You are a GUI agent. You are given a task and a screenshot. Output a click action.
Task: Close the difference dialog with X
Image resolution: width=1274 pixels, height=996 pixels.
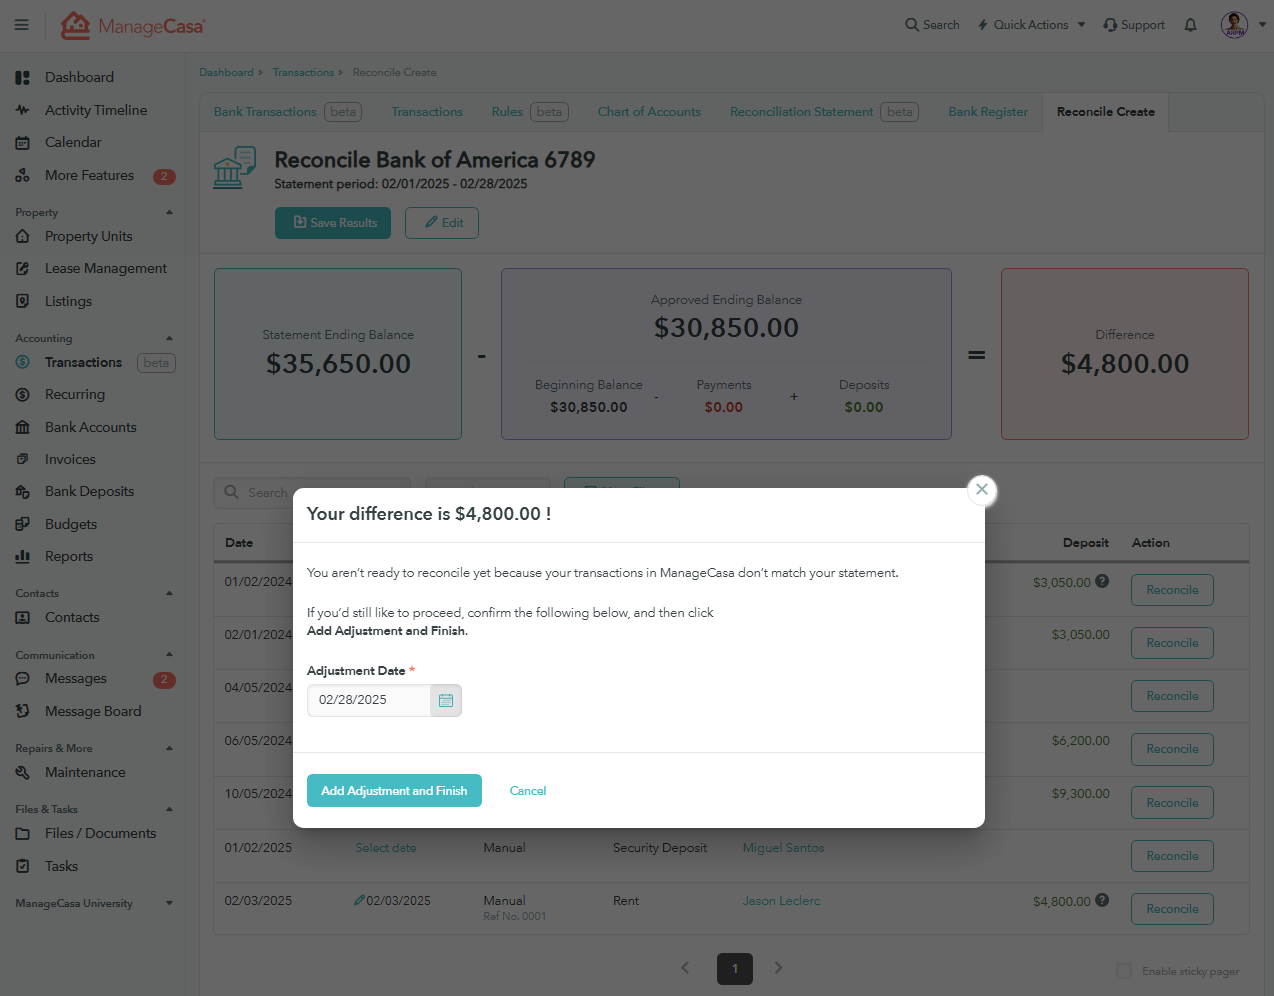pyautogui.click(x=982, y=489)
